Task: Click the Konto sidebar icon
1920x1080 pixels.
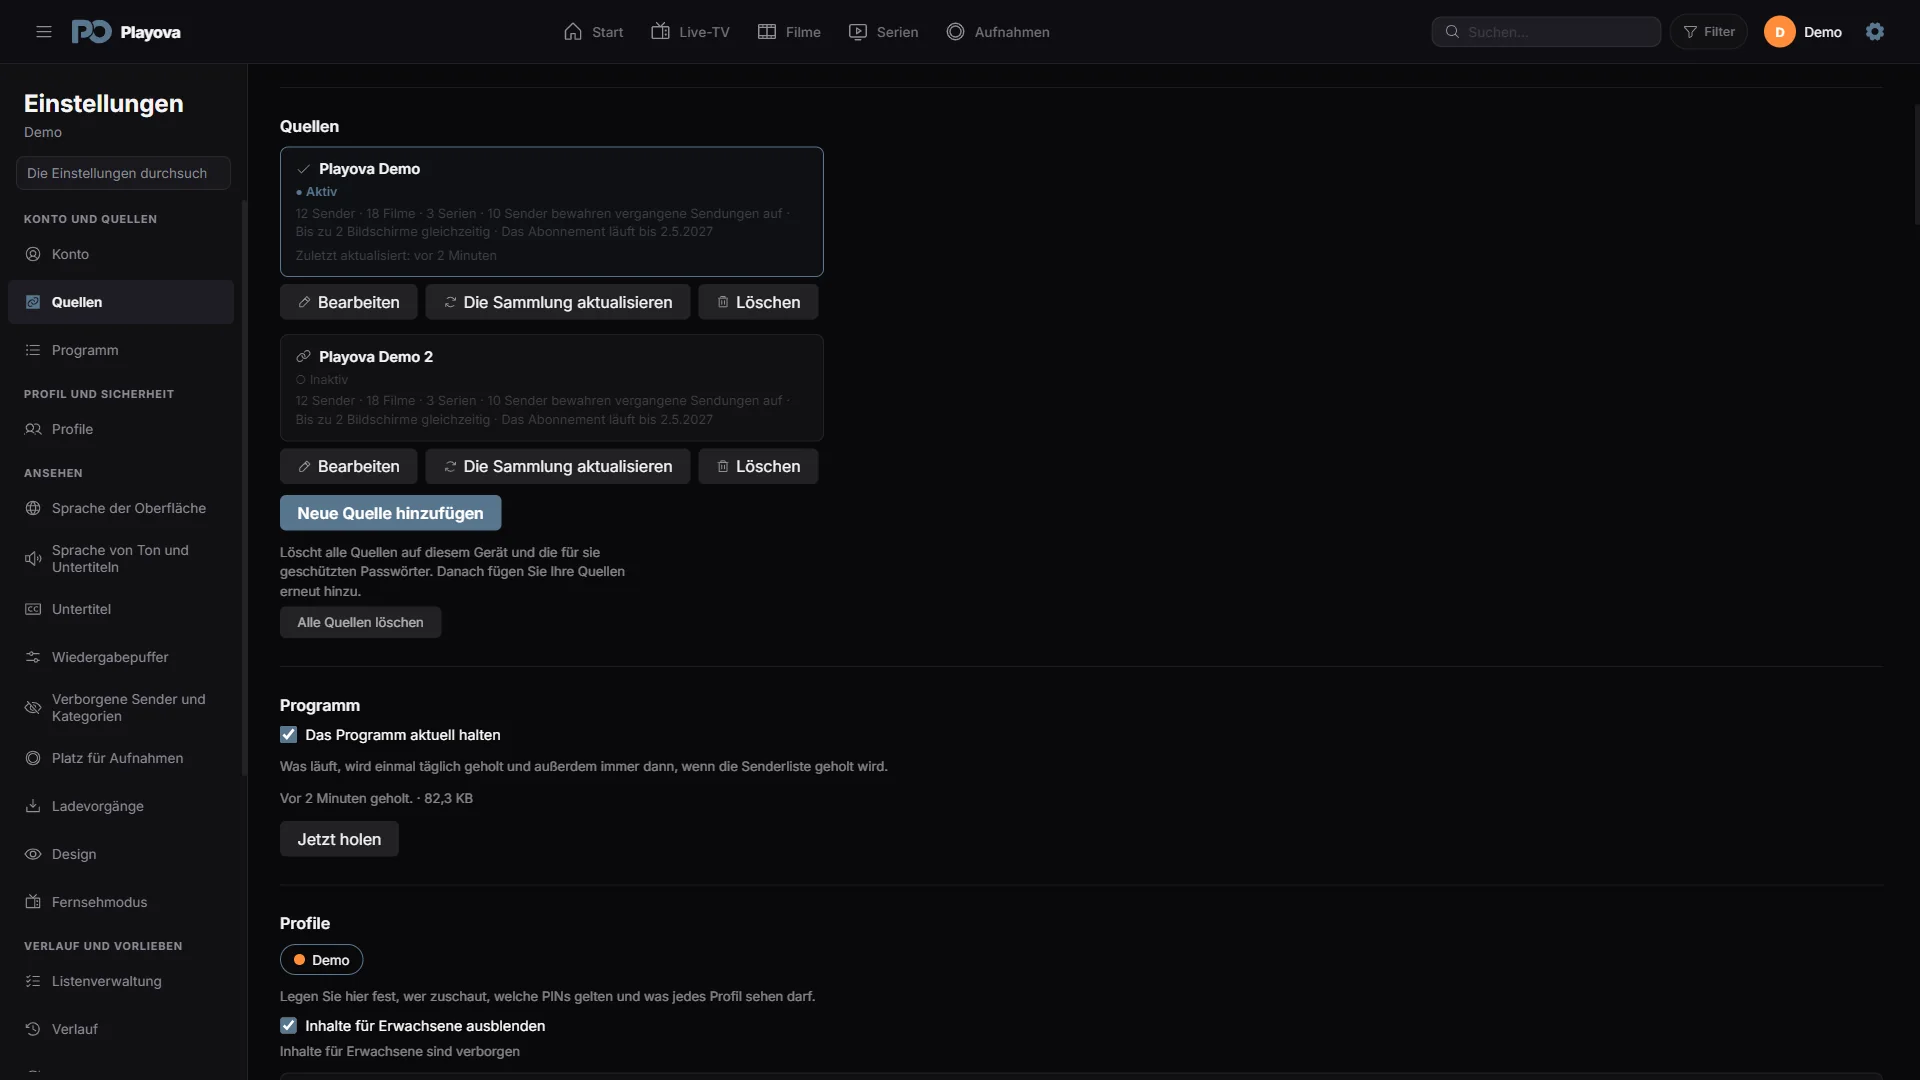Action: [33, 254]
